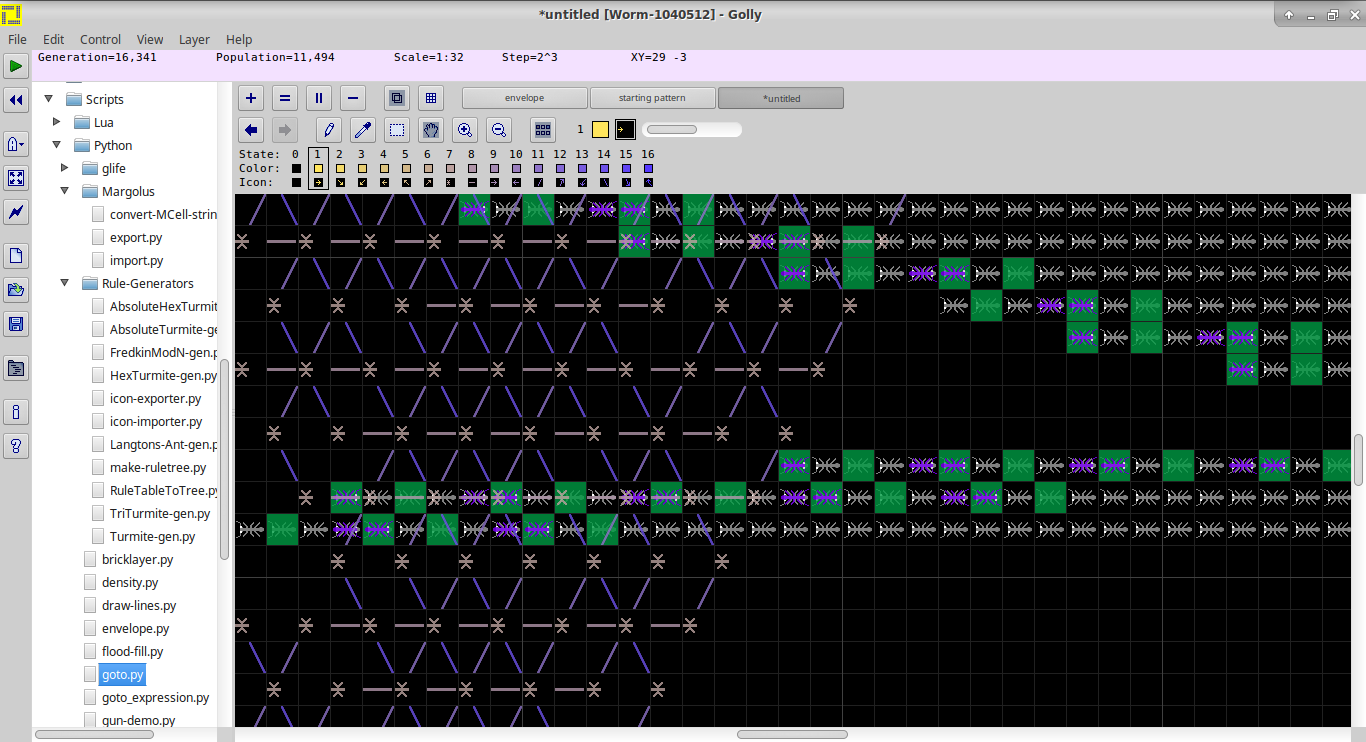Save the pattern using floppy disk icon

(15, 324)
